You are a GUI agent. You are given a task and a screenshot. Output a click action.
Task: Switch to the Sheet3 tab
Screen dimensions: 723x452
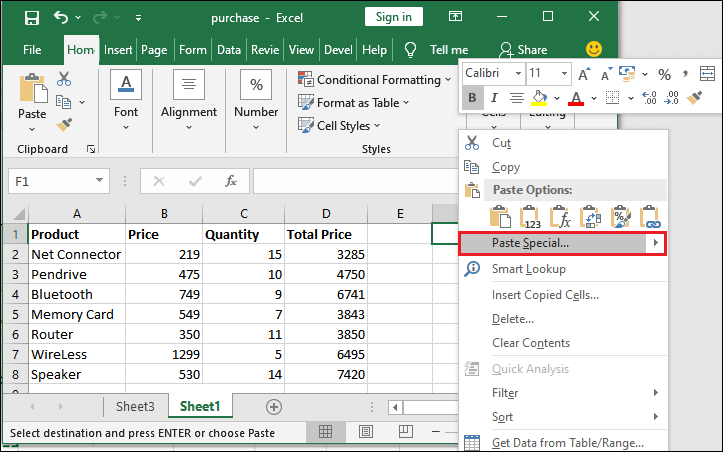coord(135,407)
